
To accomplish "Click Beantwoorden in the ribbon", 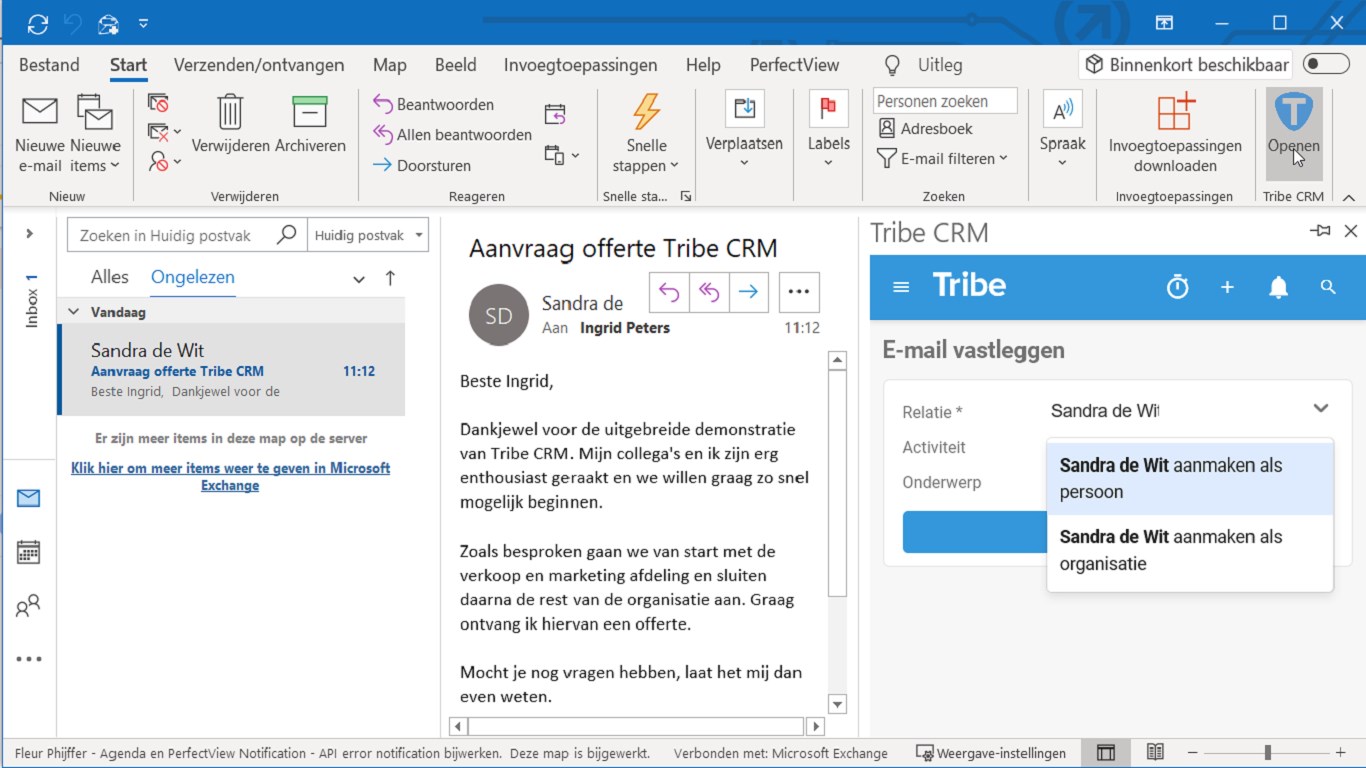I will (x=433, y=104).
